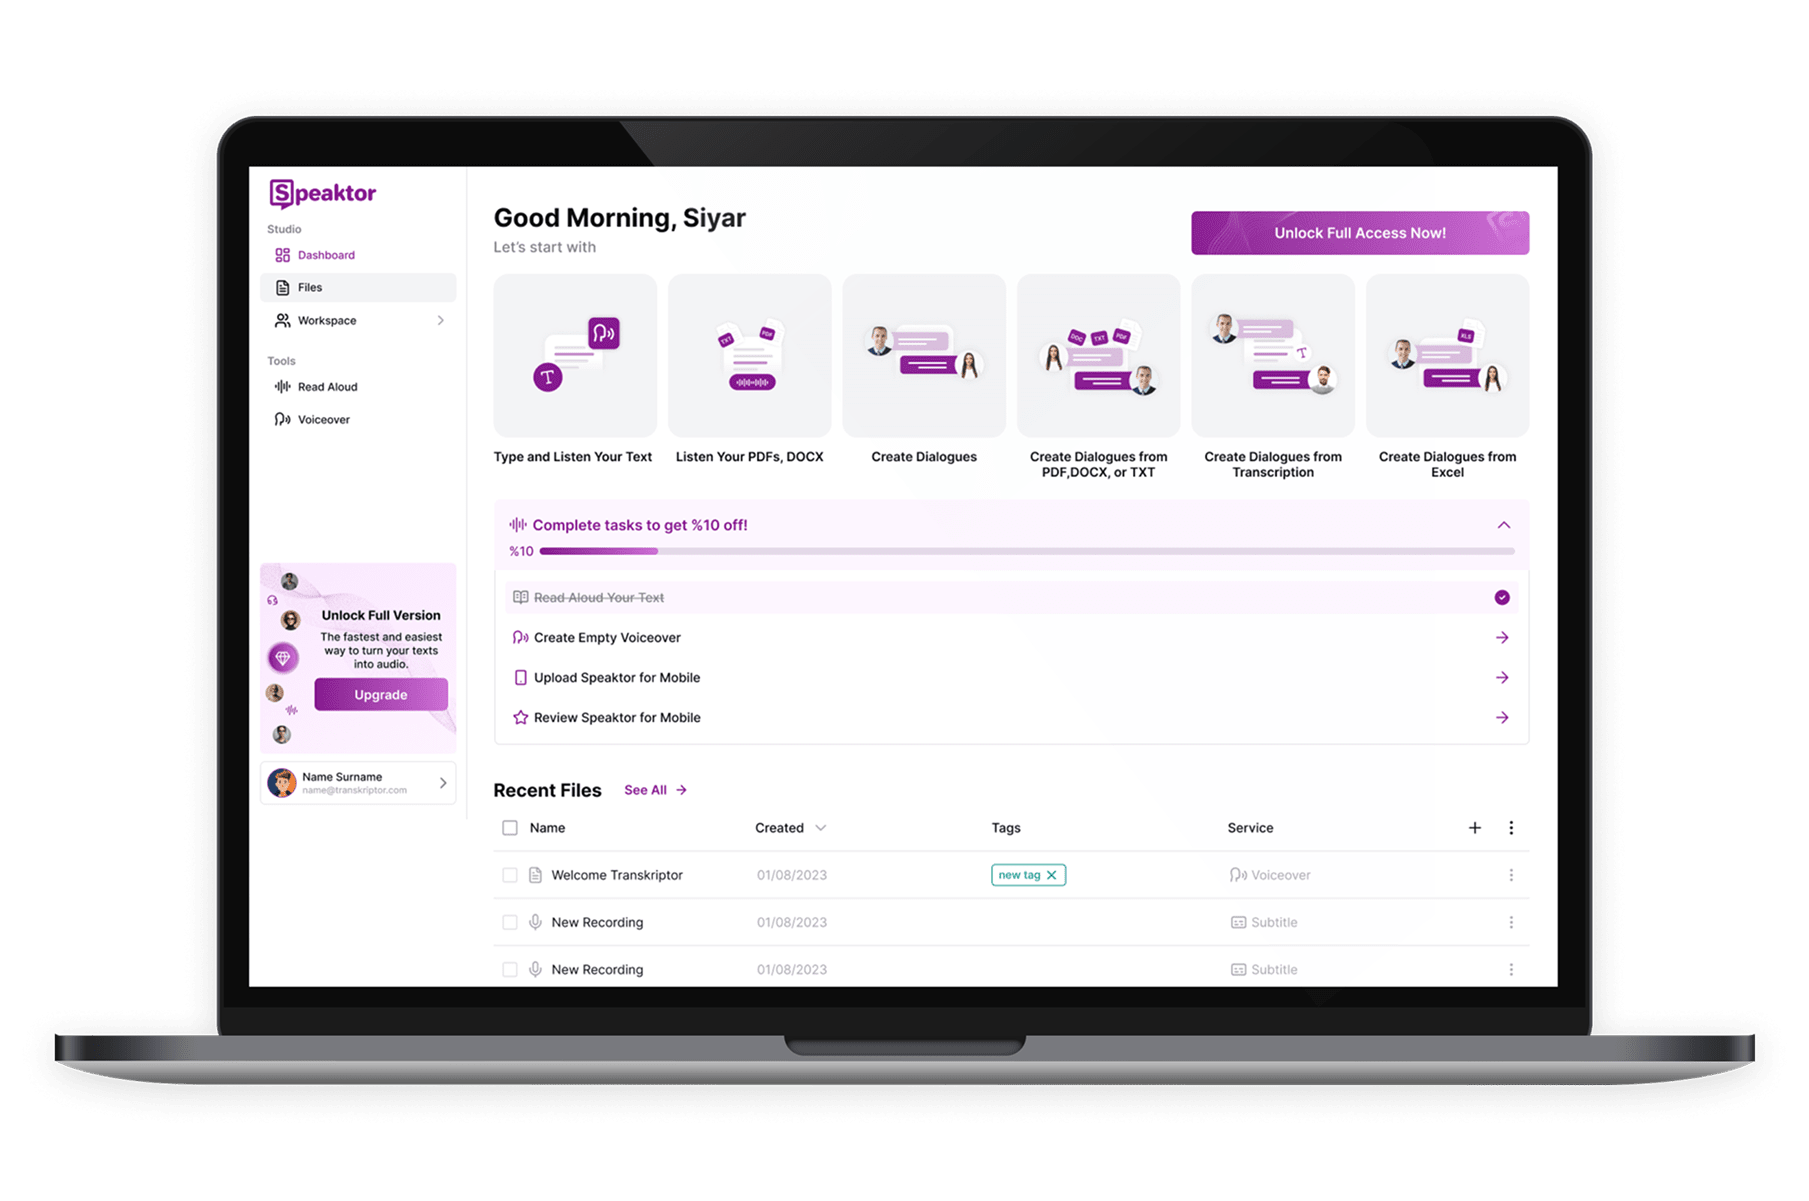1809x1201 pixels.
Task: Click the Read Aloud waveform icon
Action: [x=283, y=387]
